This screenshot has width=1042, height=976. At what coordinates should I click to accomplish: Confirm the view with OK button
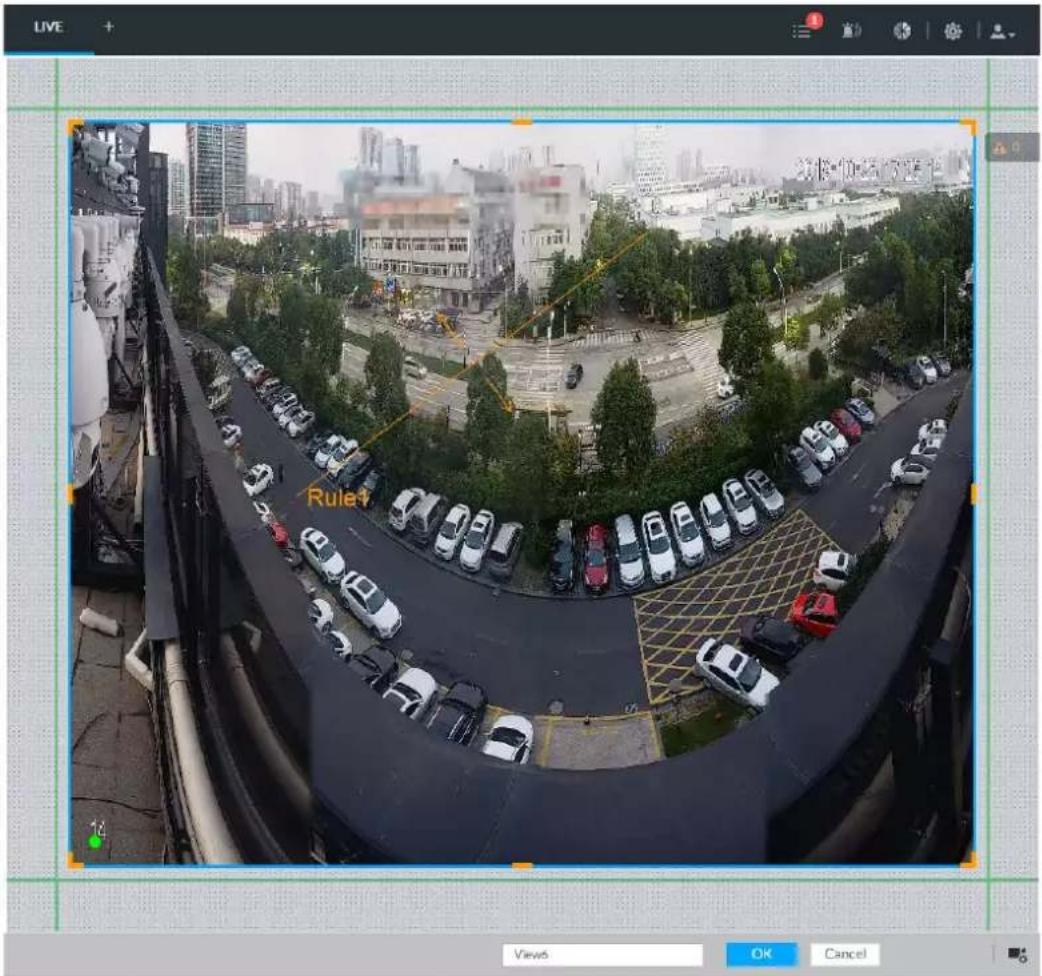pos(762,954)
